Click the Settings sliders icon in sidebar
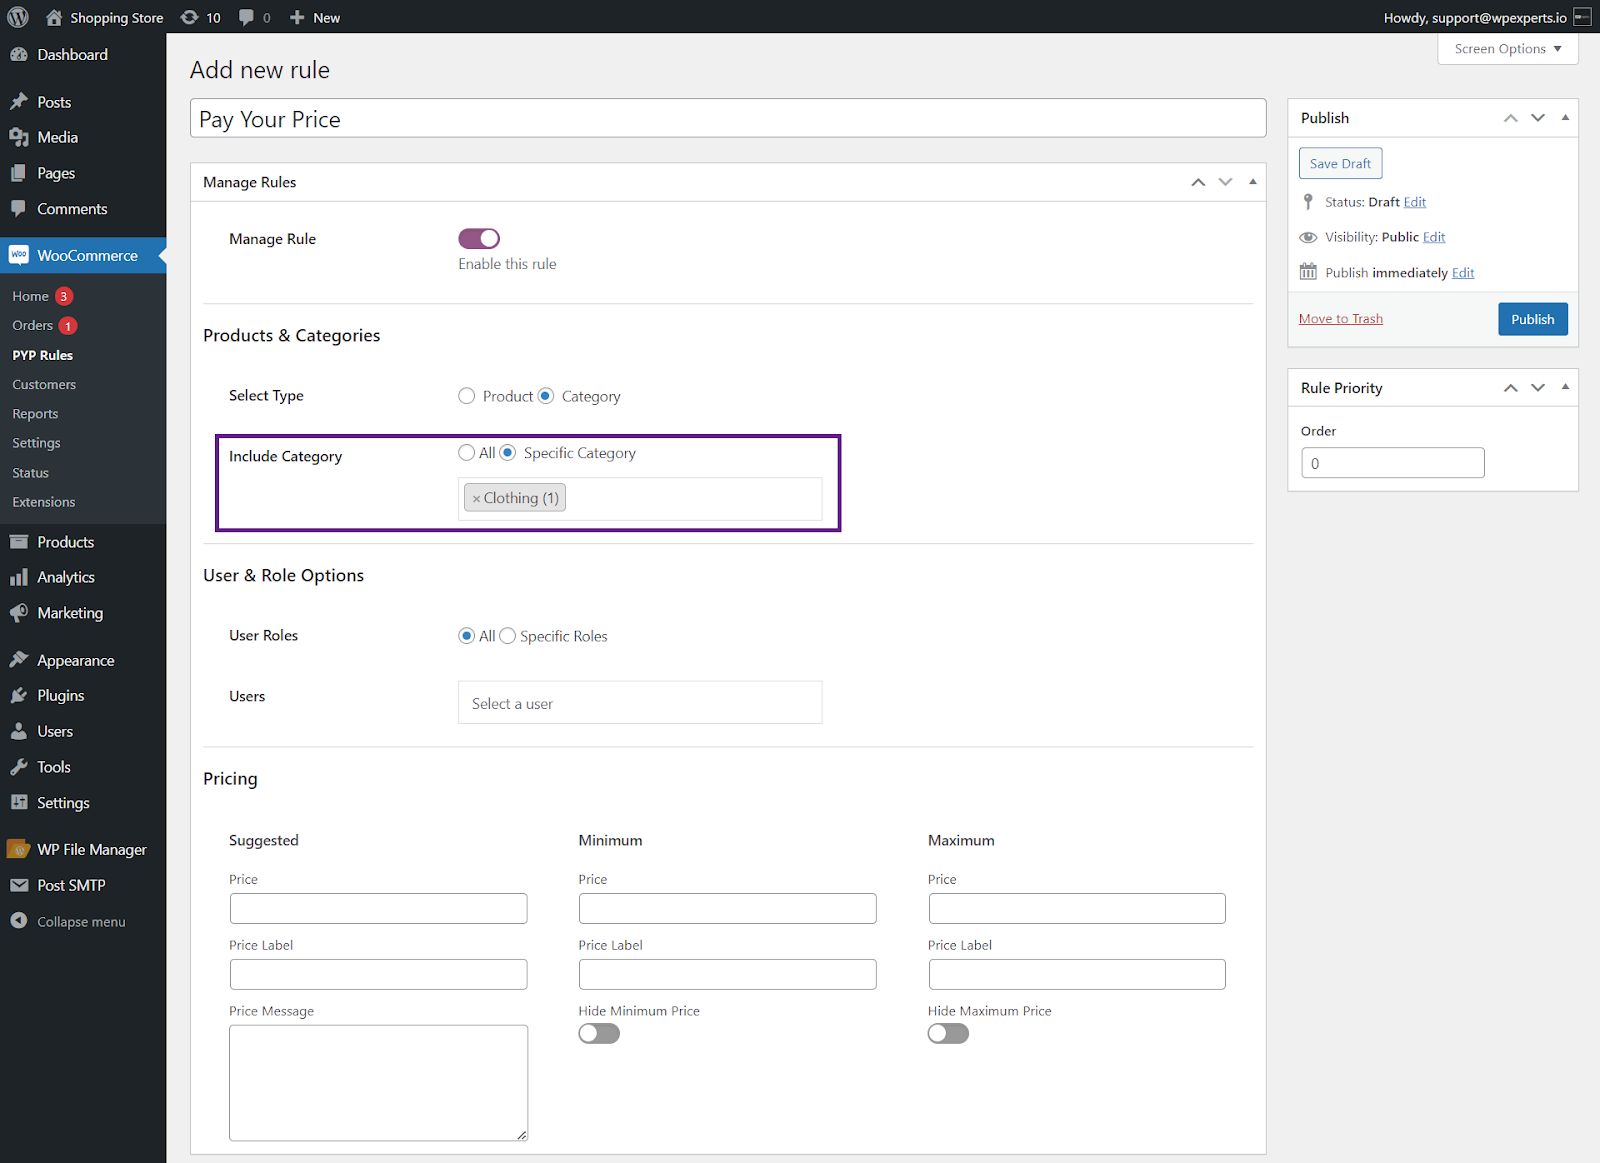This screenshot has width=1600, height=1163. pos(19,802)
